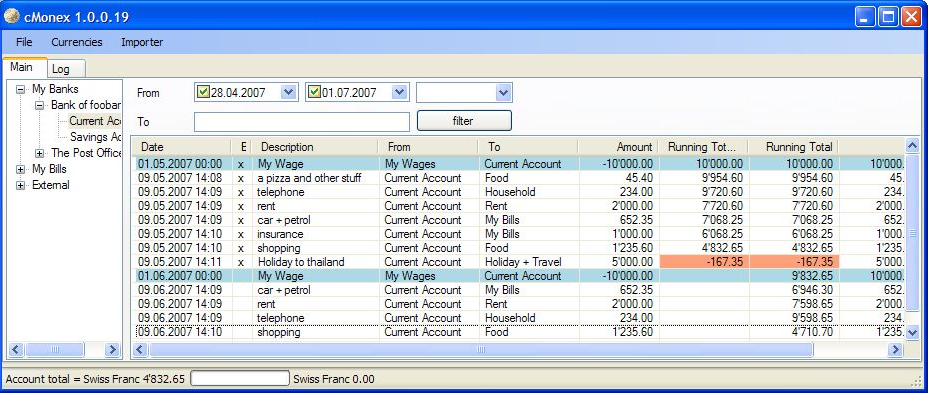Click the cMonex coin icon in title bar
The image size is (928, 394).
point(11,17)
